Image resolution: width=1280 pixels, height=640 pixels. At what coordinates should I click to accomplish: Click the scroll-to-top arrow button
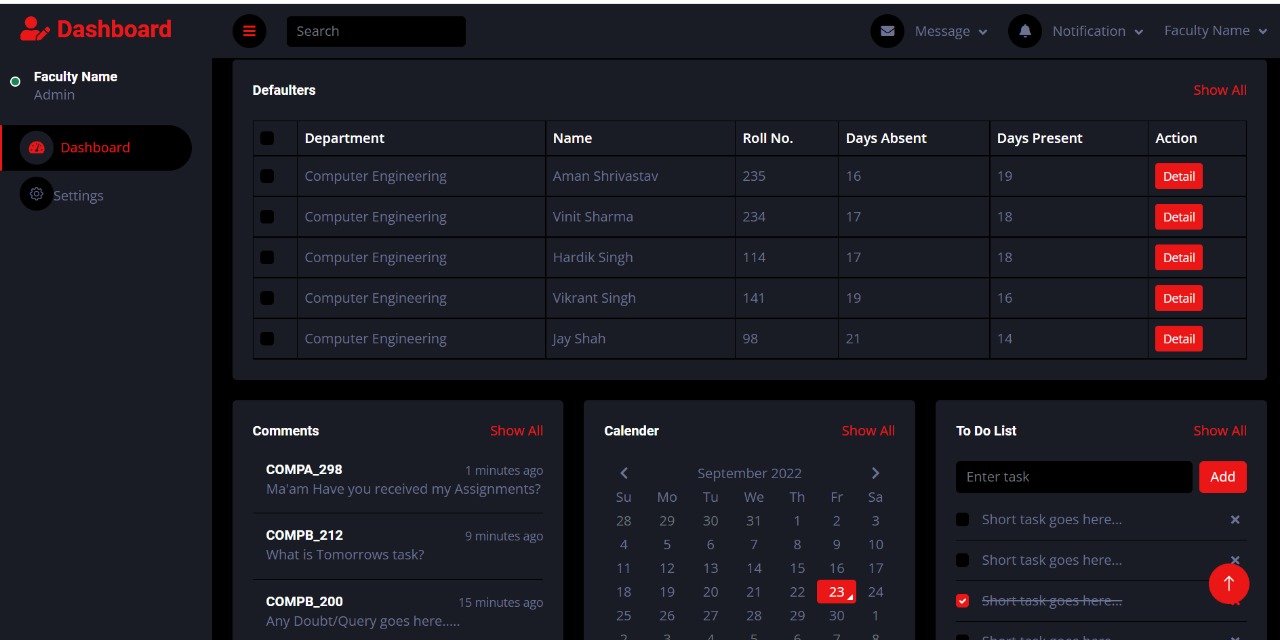1229,583
